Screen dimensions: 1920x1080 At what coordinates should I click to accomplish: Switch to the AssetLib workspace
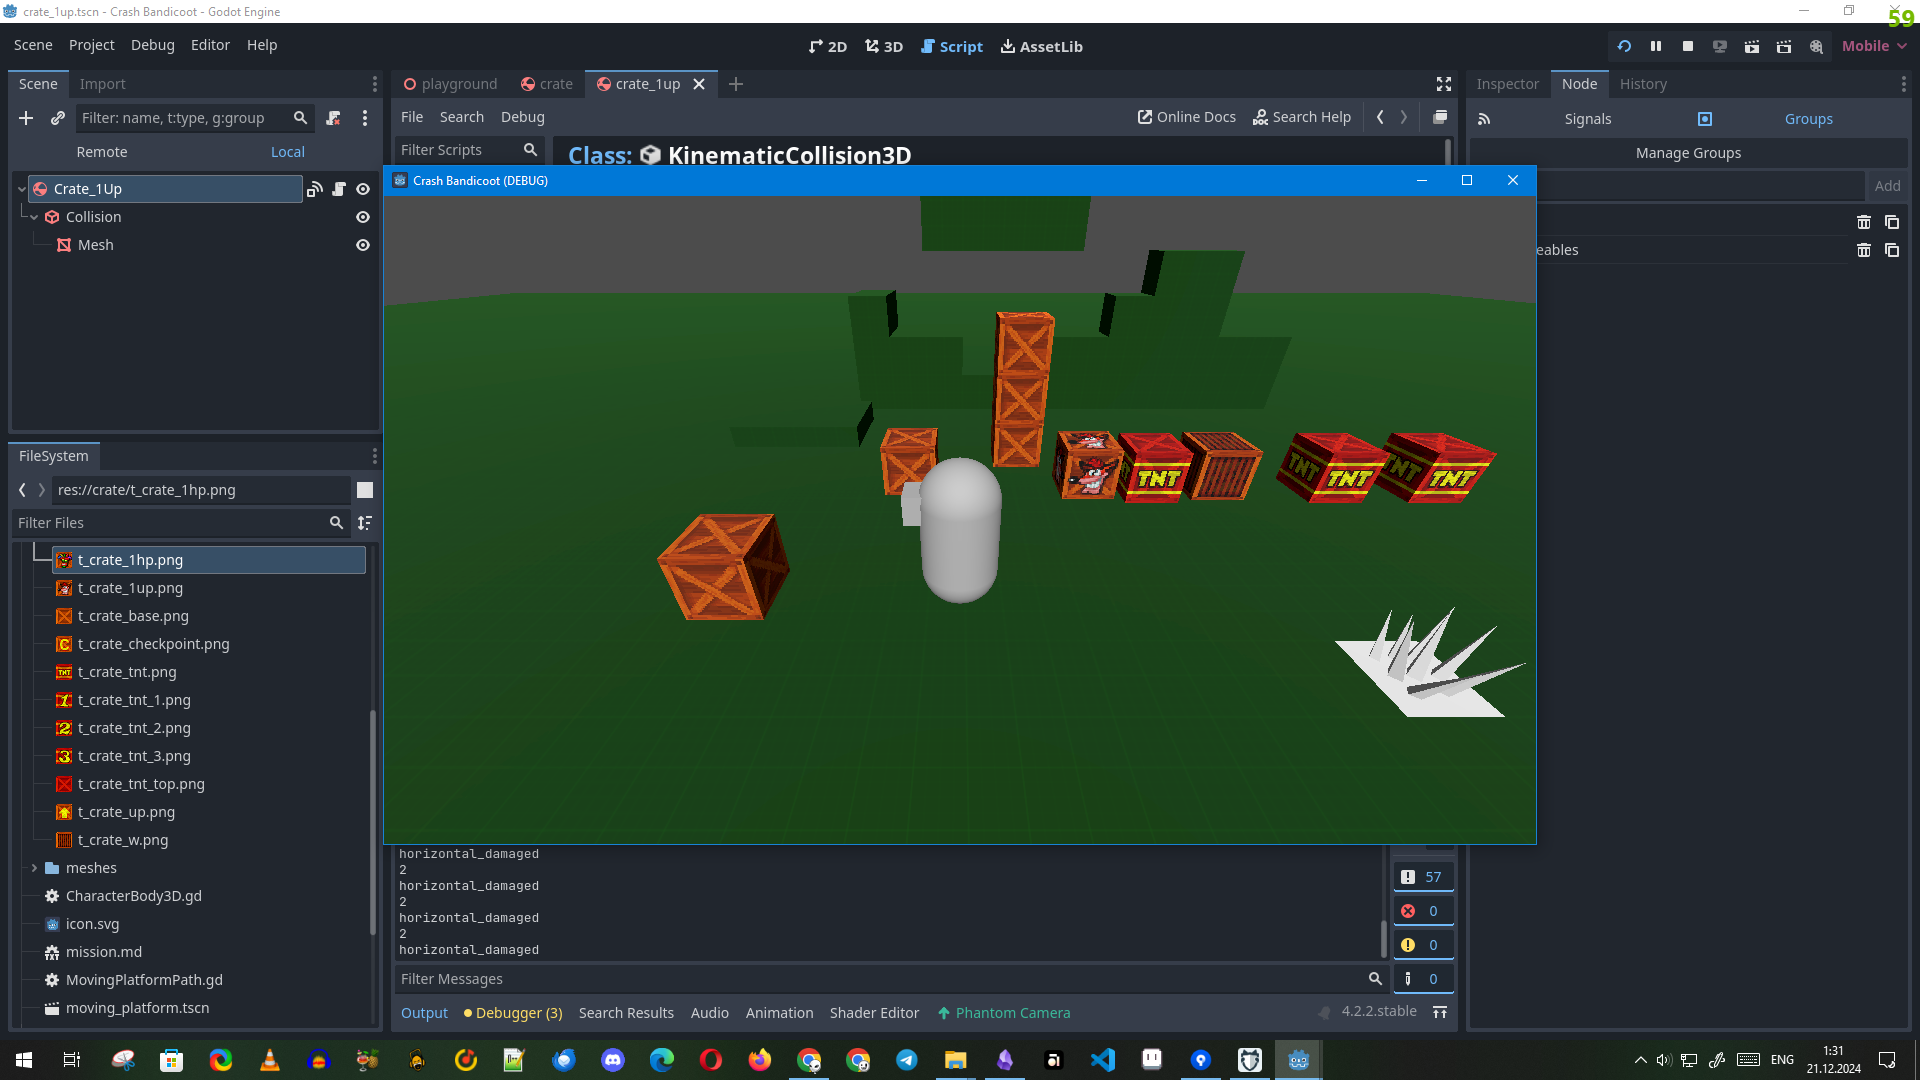(x=1042, y=46)
